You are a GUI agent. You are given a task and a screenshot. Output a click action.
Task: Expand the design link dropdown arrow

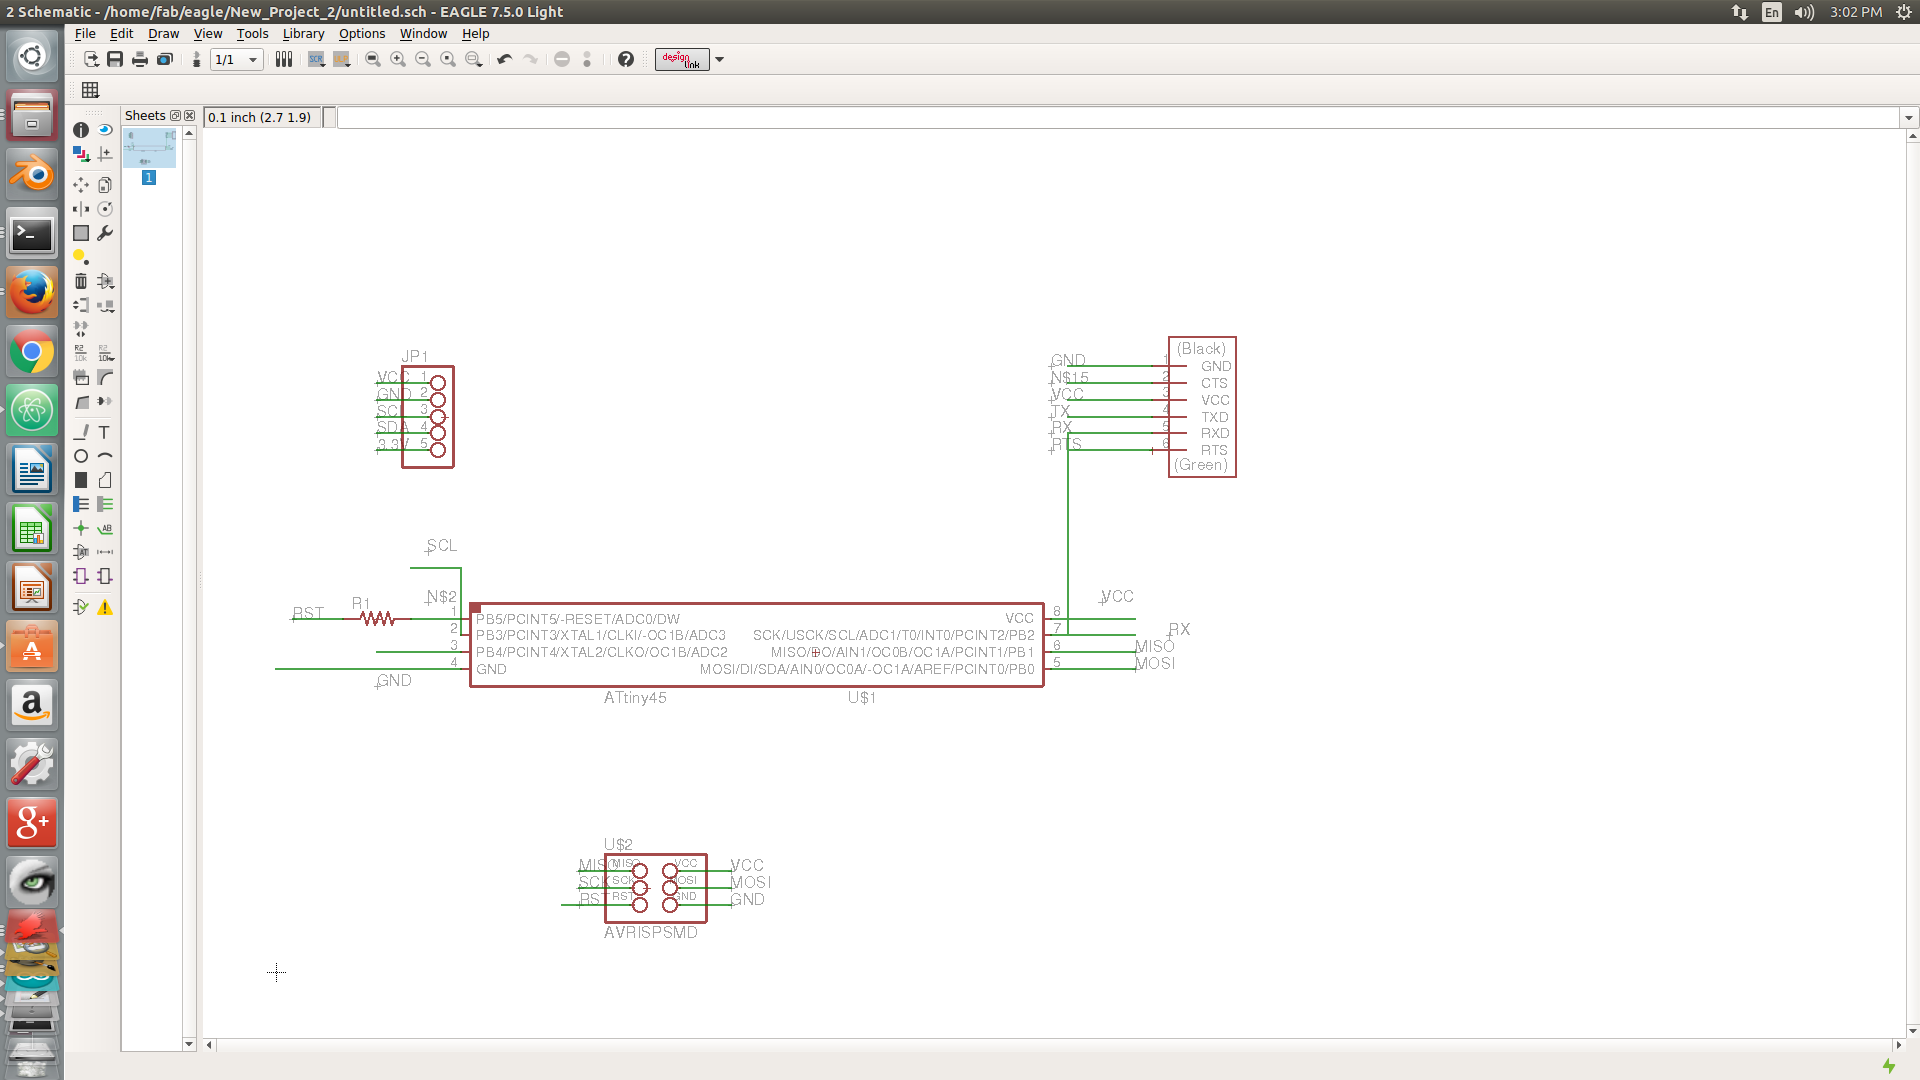[x=719, y=60]
